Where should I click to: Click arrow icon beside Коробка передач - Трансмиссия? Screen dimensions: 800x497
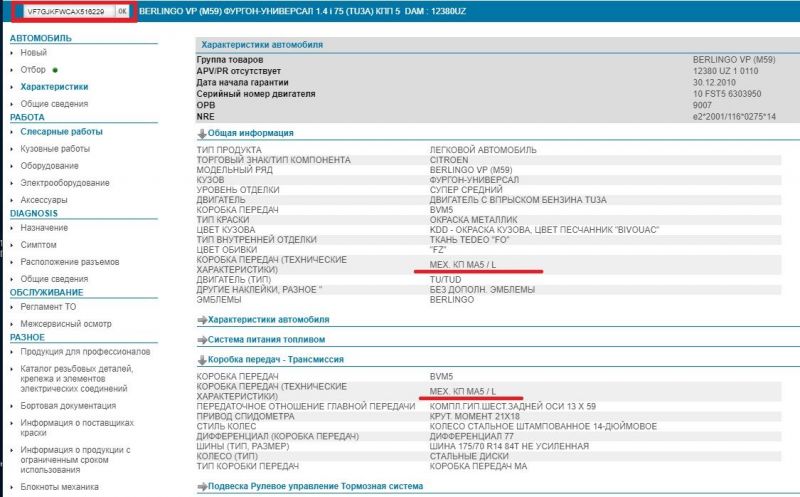click(202, 358)
